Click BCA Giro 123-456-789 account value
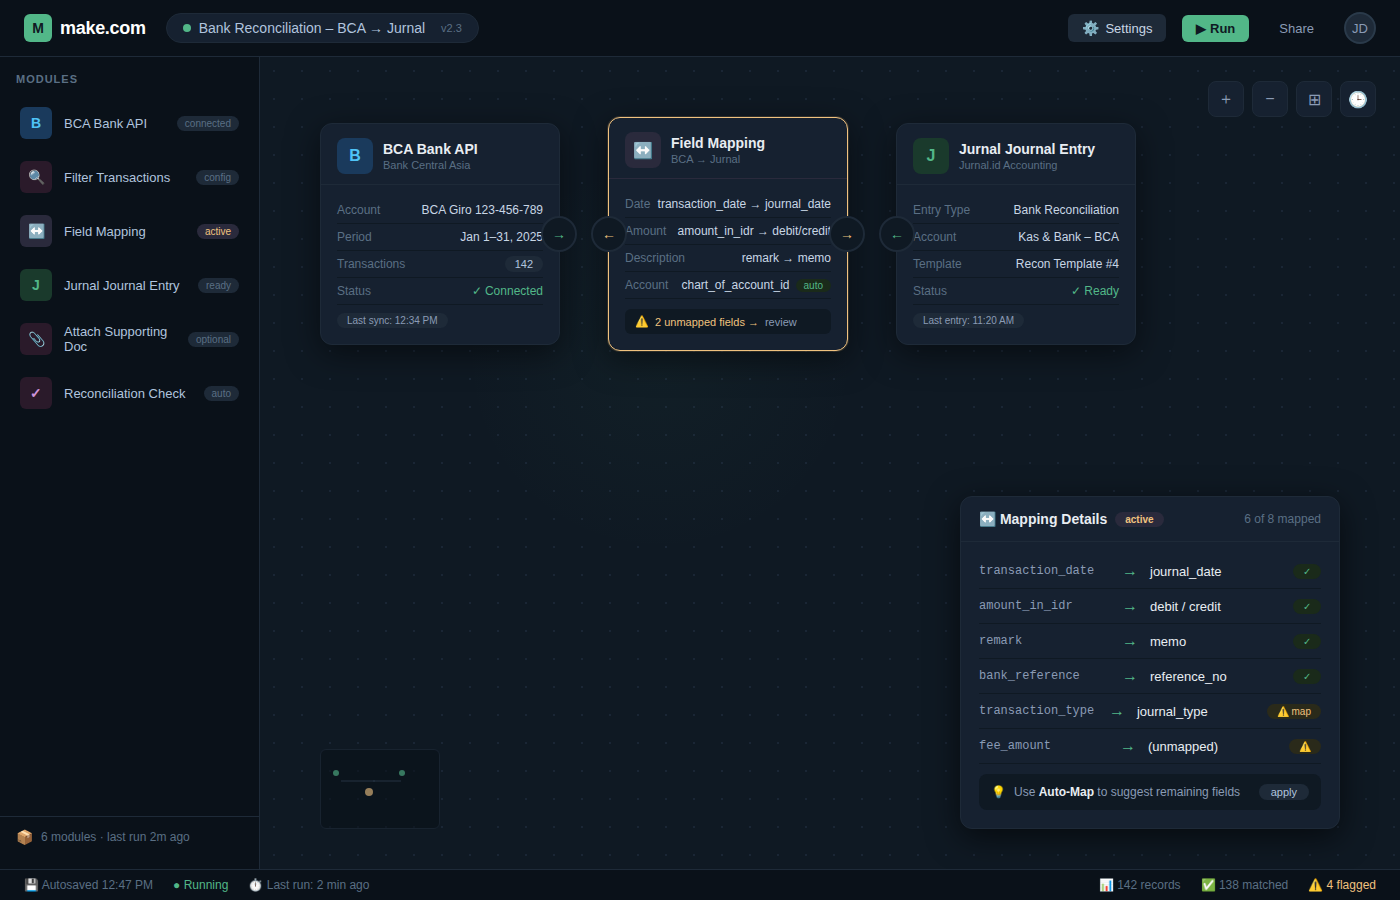1400x900 pixels. click(x=482, y=210)
